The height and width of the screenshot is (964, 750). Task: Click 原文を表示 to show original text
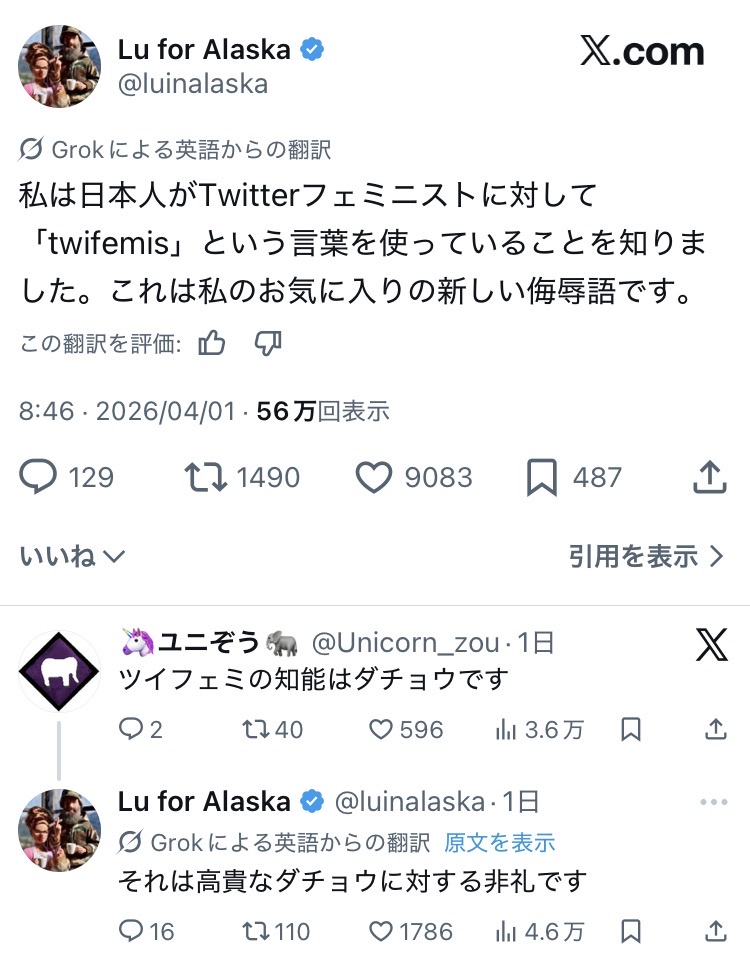coord(500,843)
